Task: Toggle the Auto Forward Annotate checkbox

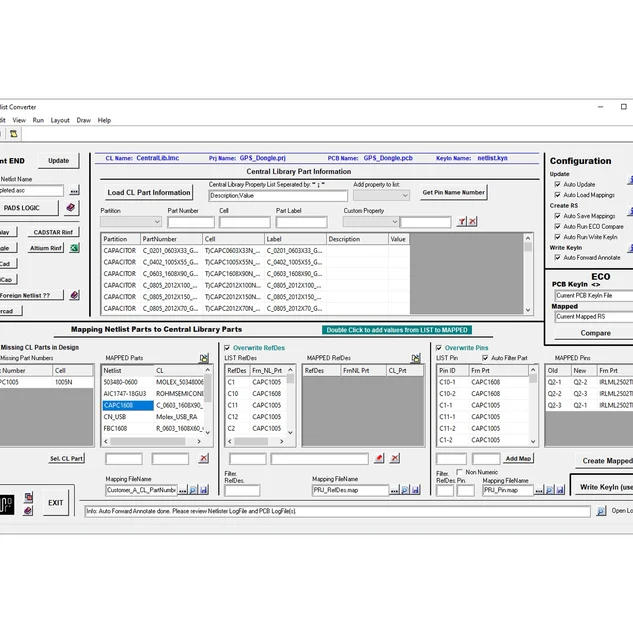Action: pos(558,257)
